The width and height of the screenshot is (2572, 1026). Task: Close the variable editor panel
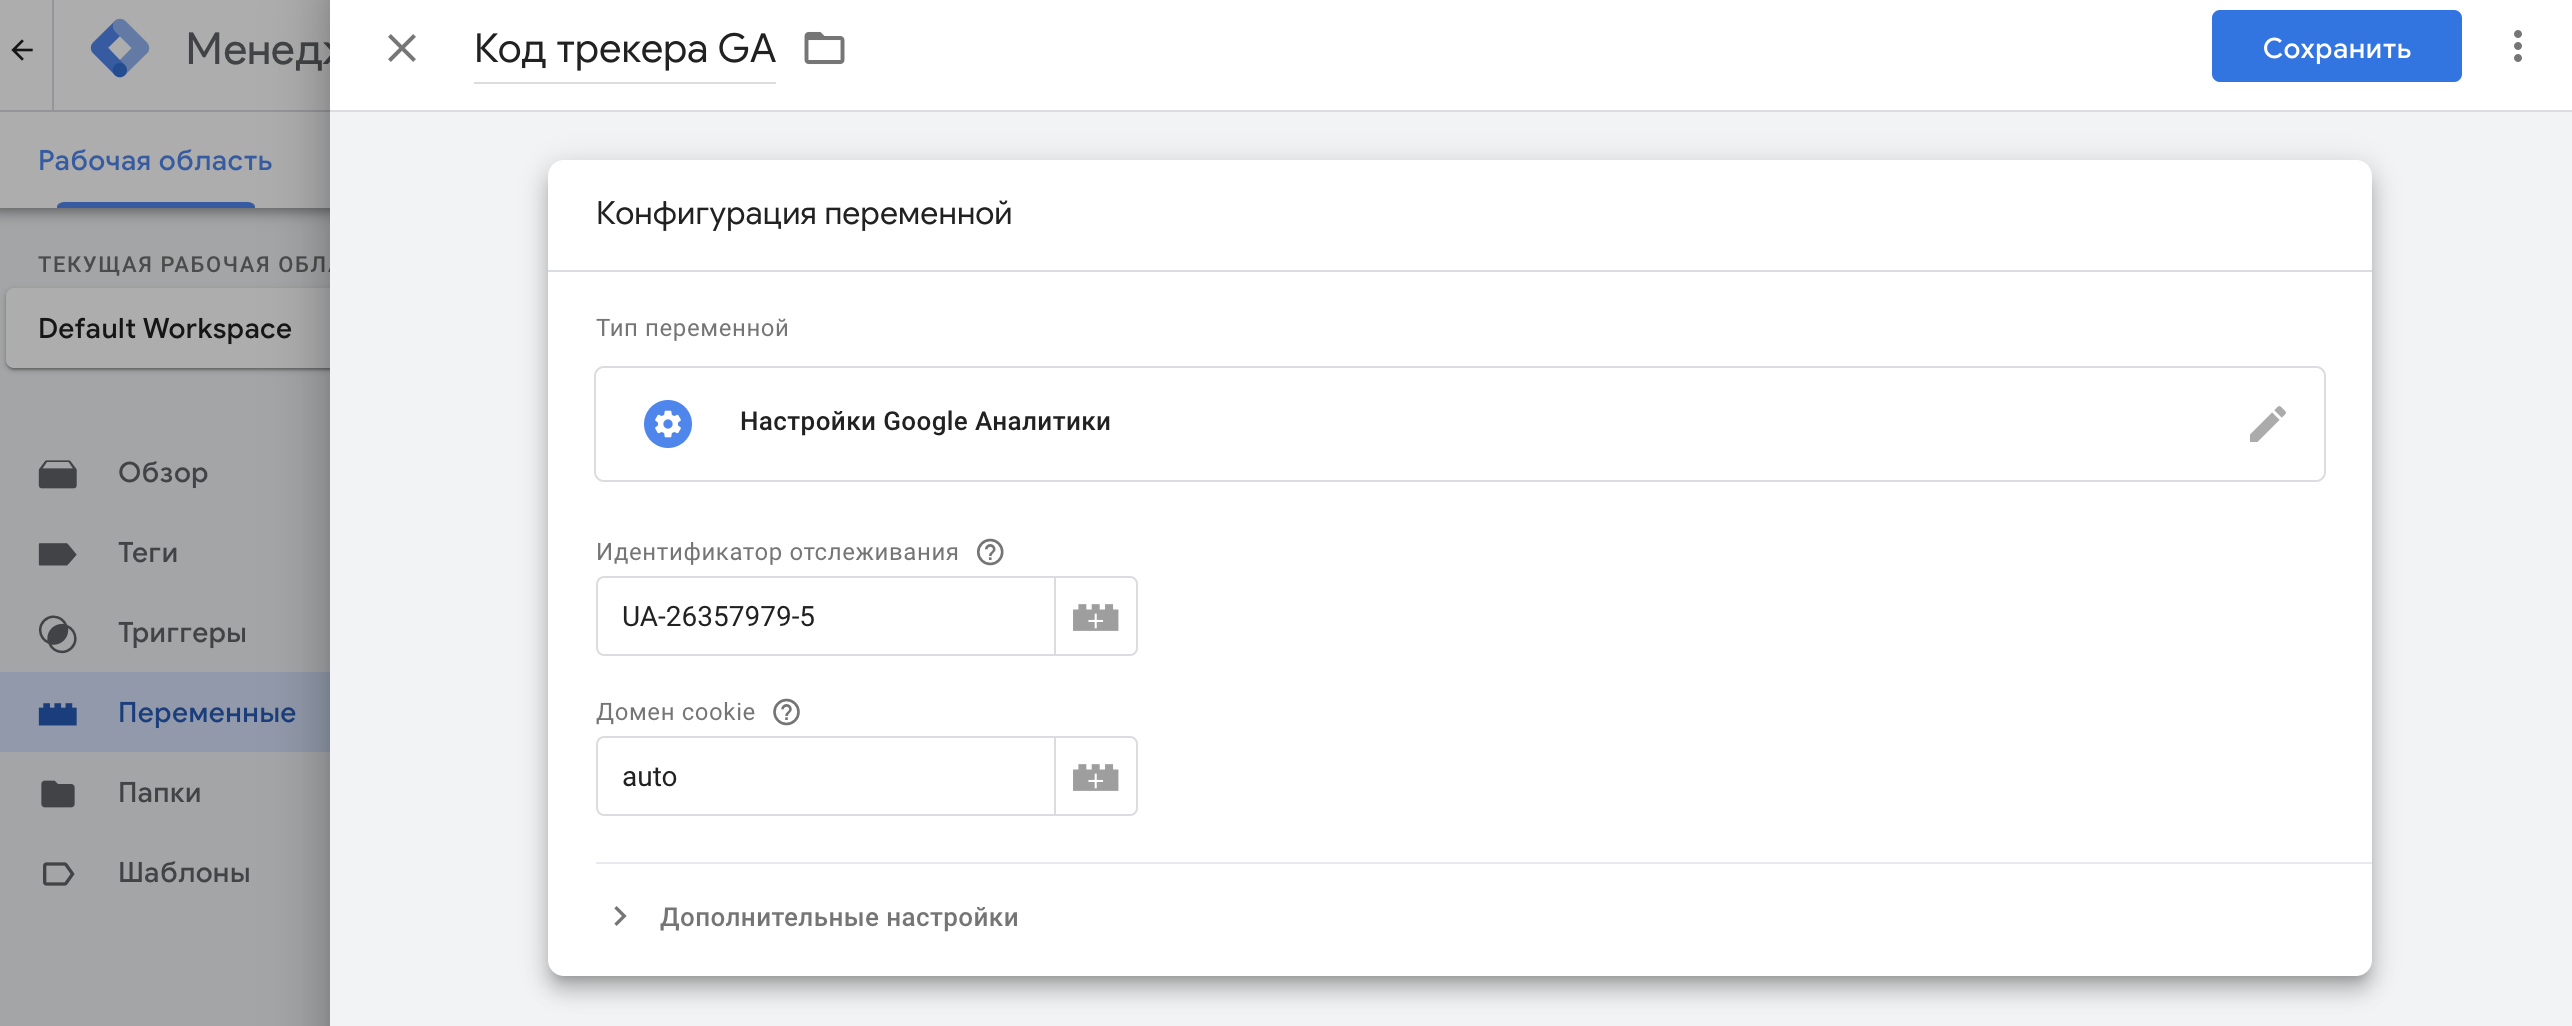pyautogui.click(x=402, y=48)
